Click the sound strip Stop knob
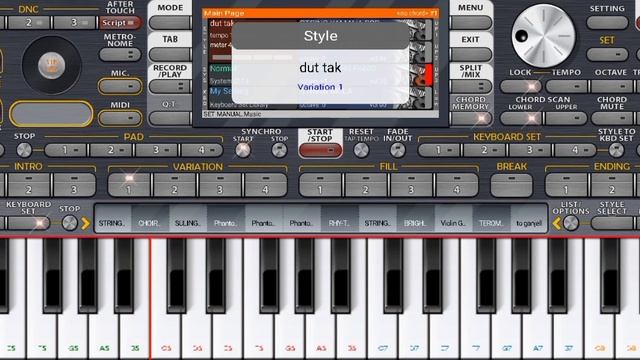Viewport: 640px width, 360px height. [70, 223]
